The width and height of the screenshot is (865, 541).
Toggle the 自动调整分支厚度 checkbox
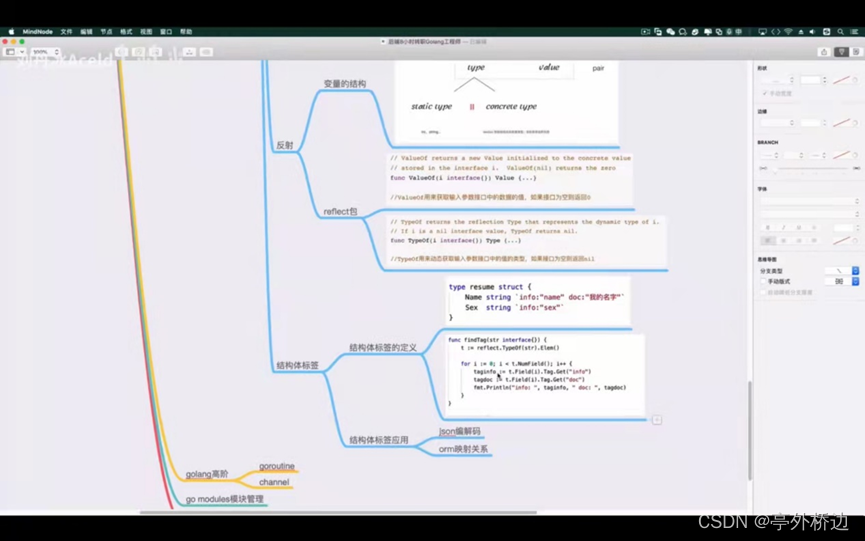tap(763, 292)
